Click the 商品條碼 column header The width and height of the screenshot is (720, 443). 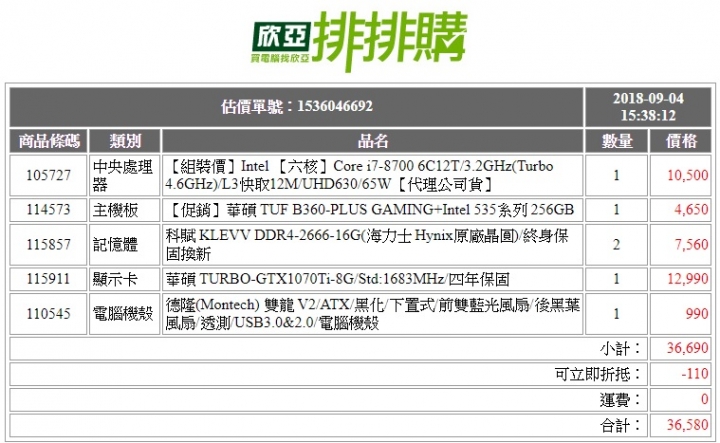coord(49,141)
